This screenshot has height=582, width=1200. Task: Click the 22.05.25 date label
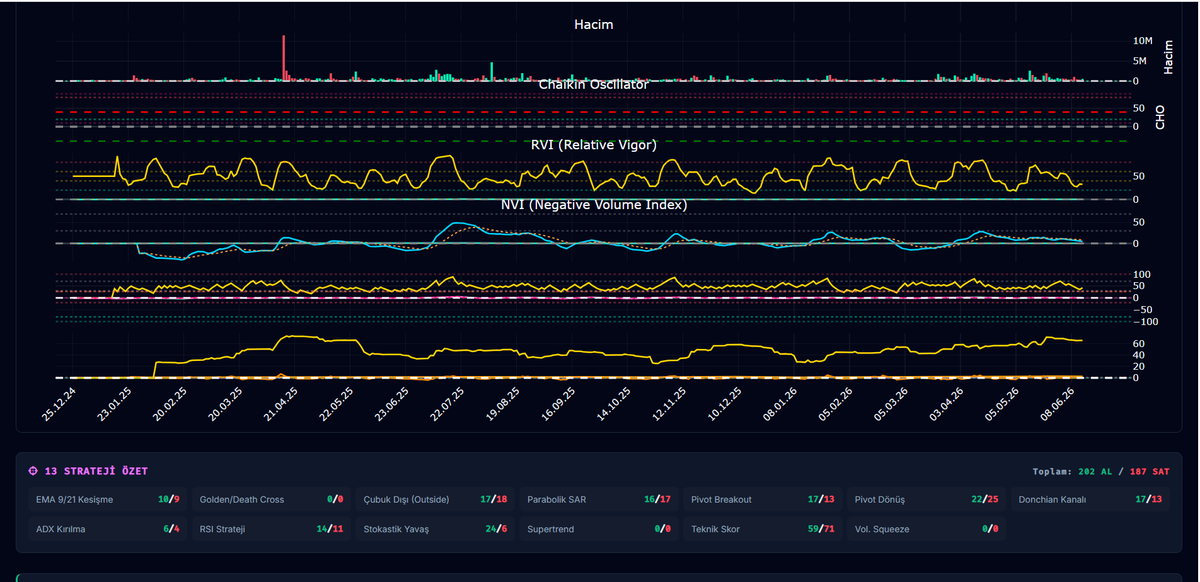point(338,405)
